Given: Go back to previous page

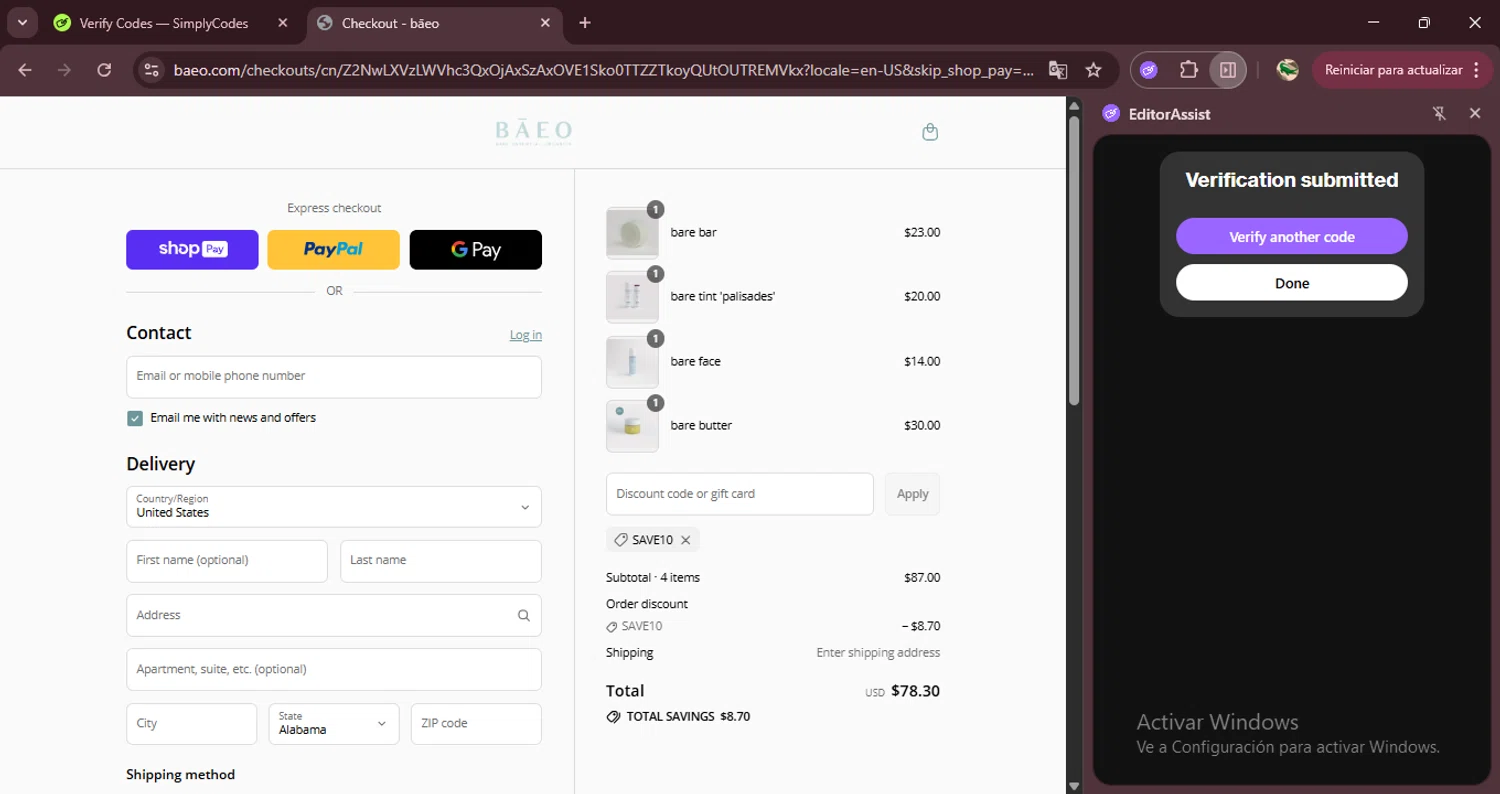Looking at the screenshot, I should click(x=25, y=70).
